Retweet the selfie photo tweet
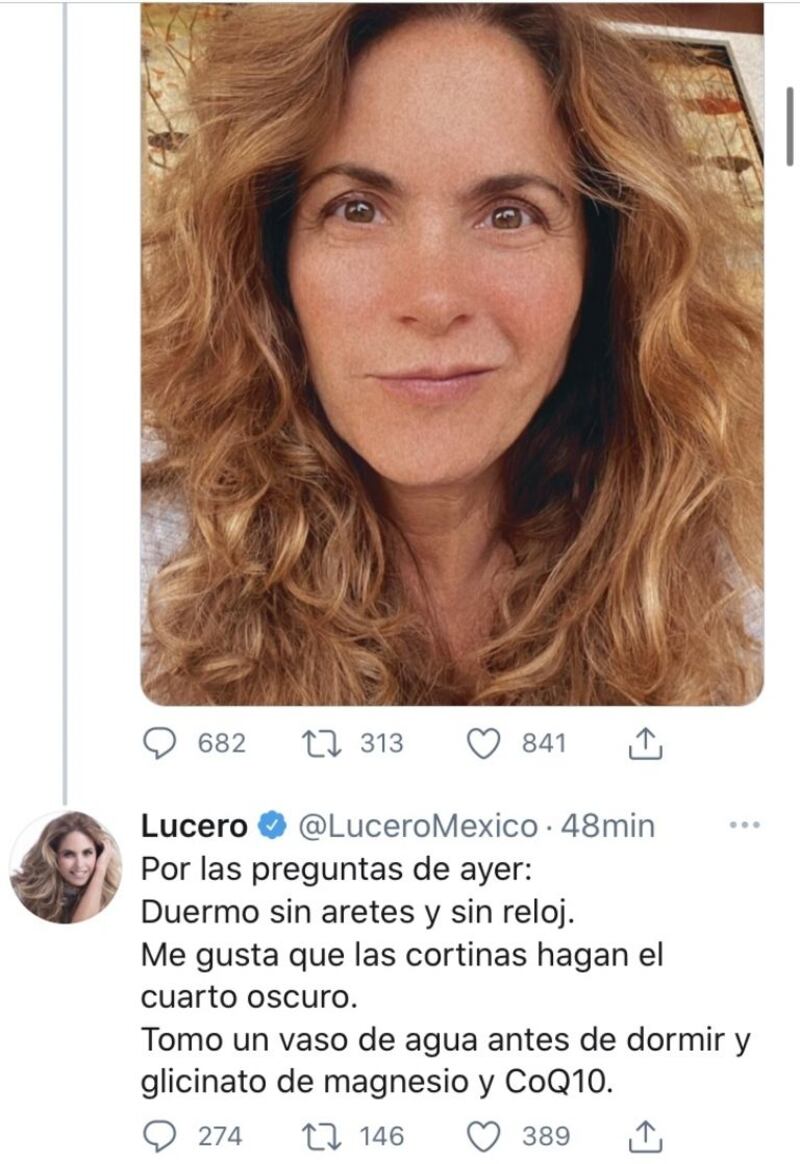The height and width of the screenshot is (1164, 800). click(x=323, y=743)
